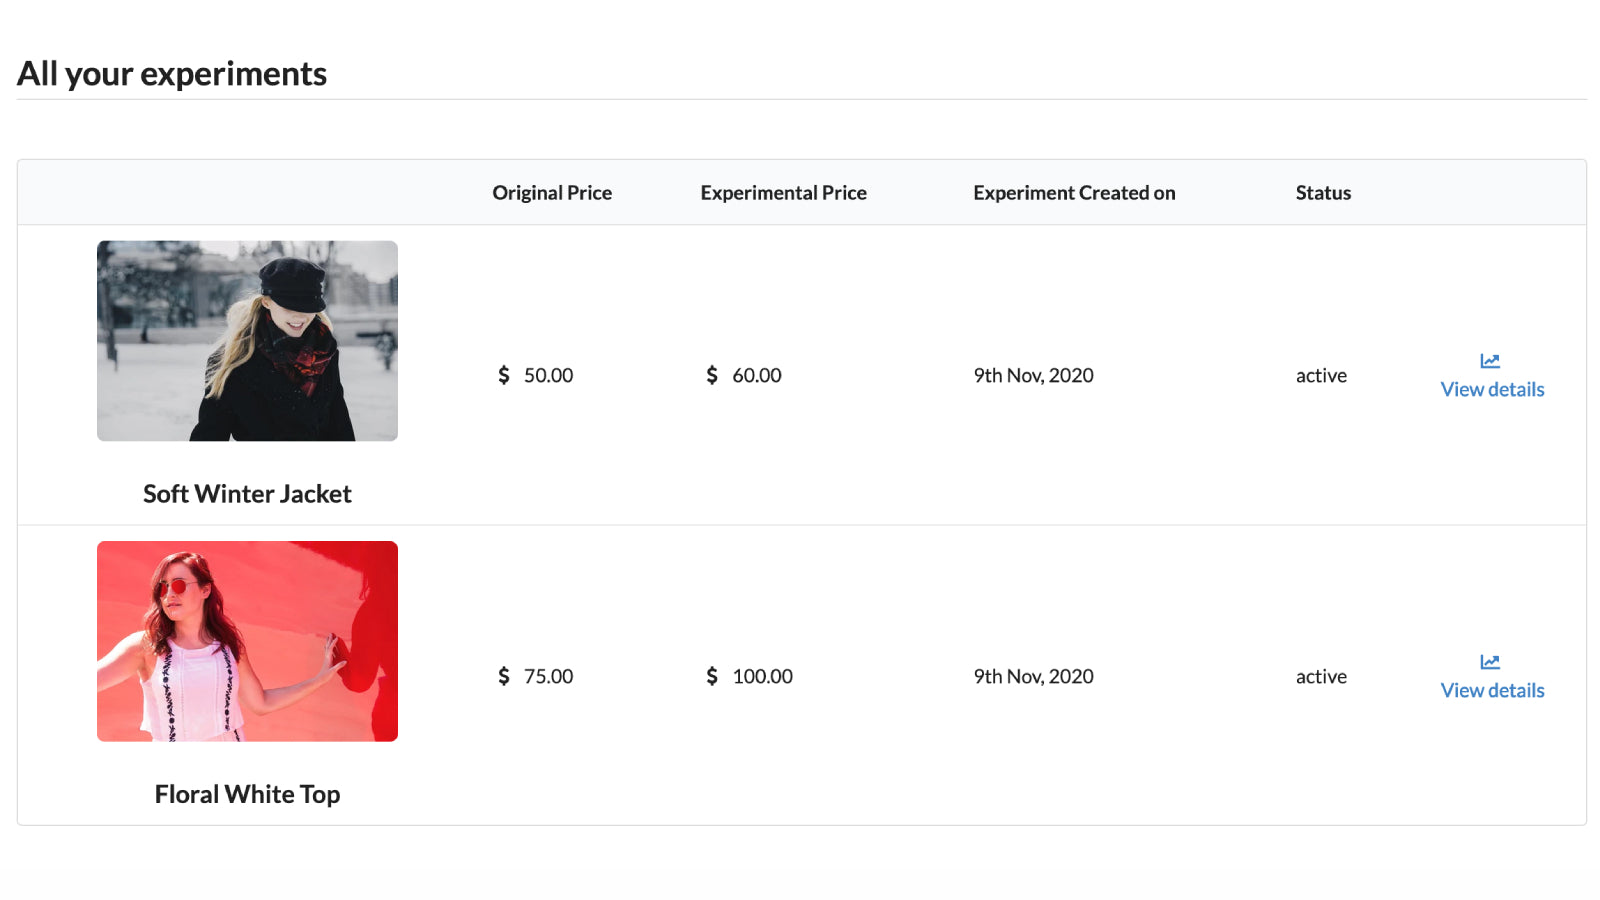Click the chart icon for Soft Winter Jacket

point(1490,361)
